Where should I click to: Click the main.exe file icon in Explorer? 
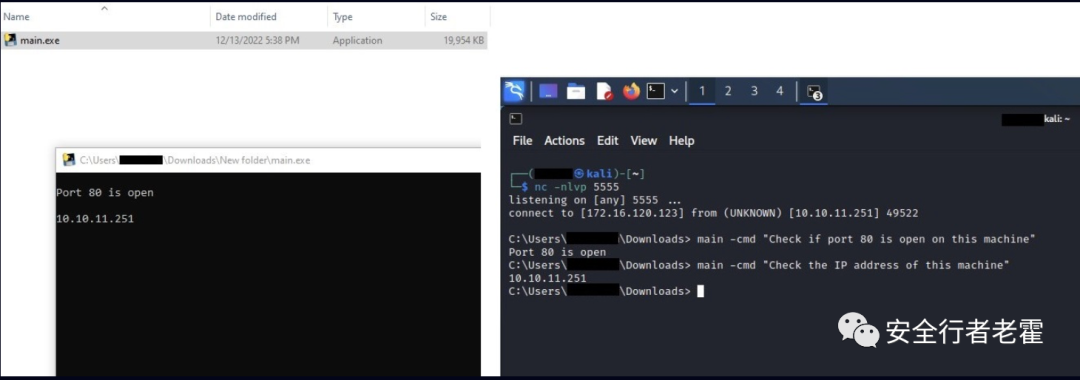[10, 40]
